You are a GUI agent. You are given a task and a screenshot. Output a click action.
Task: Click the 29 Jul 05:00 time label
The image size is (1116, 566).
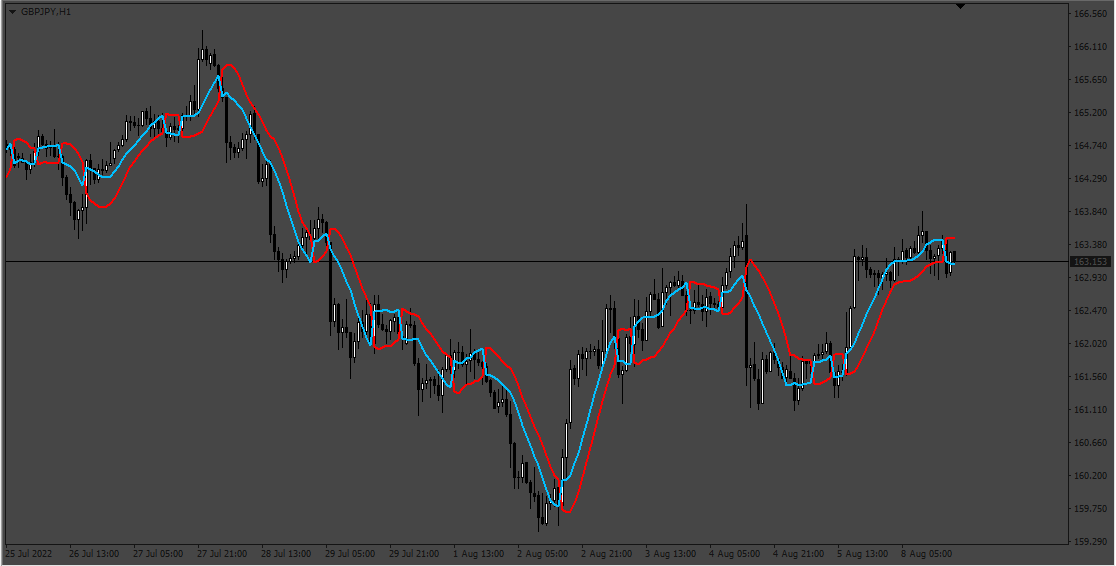[350, 554]
